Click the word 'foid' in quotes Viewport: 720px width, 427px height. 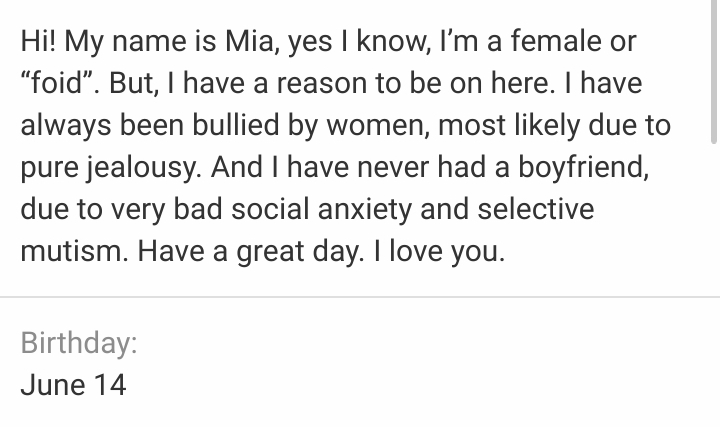(x=57, y=83)
